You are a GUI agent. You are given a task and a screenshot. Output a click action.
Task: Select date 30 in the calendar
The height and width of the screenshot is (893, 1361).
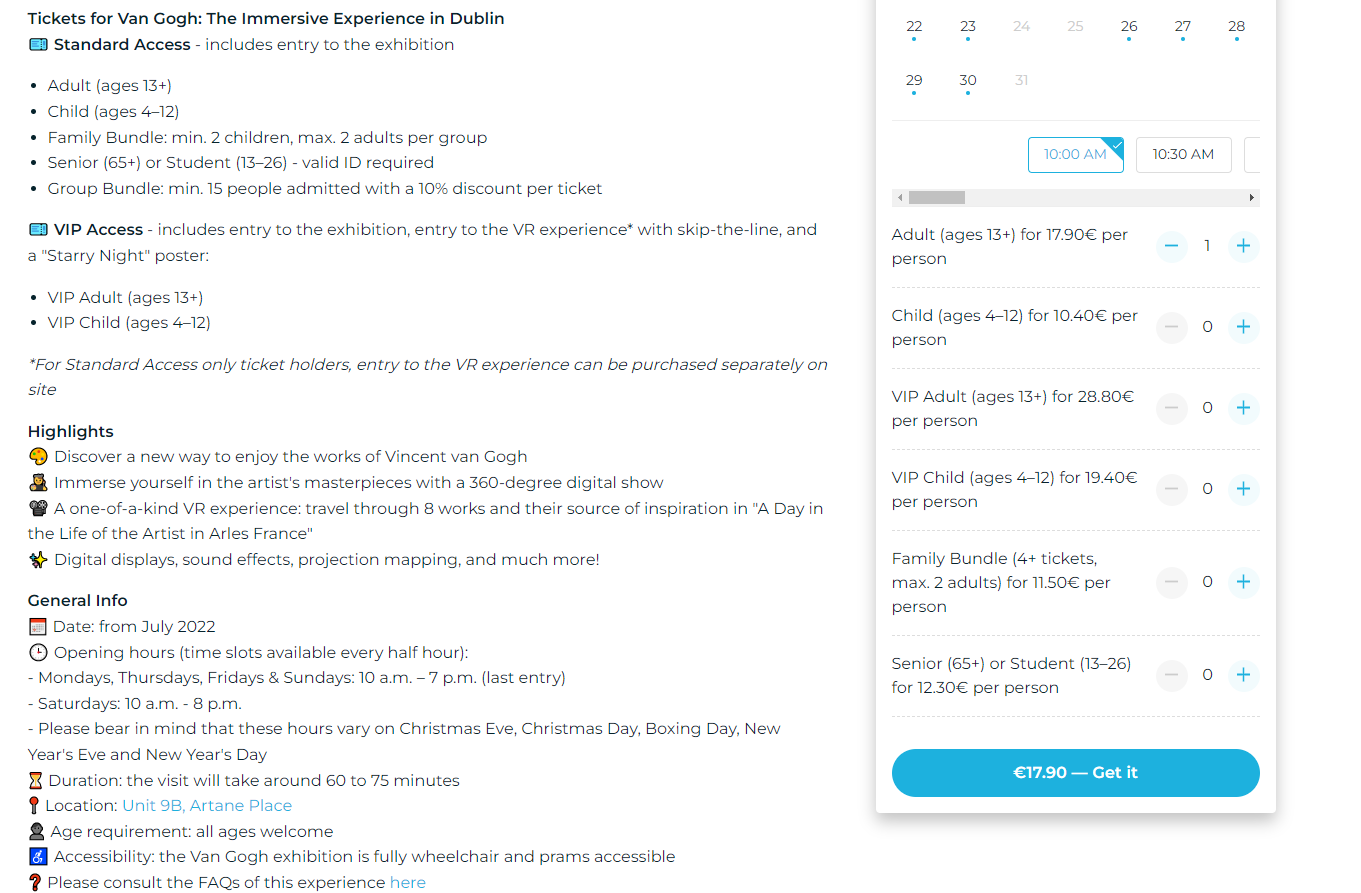968,81
